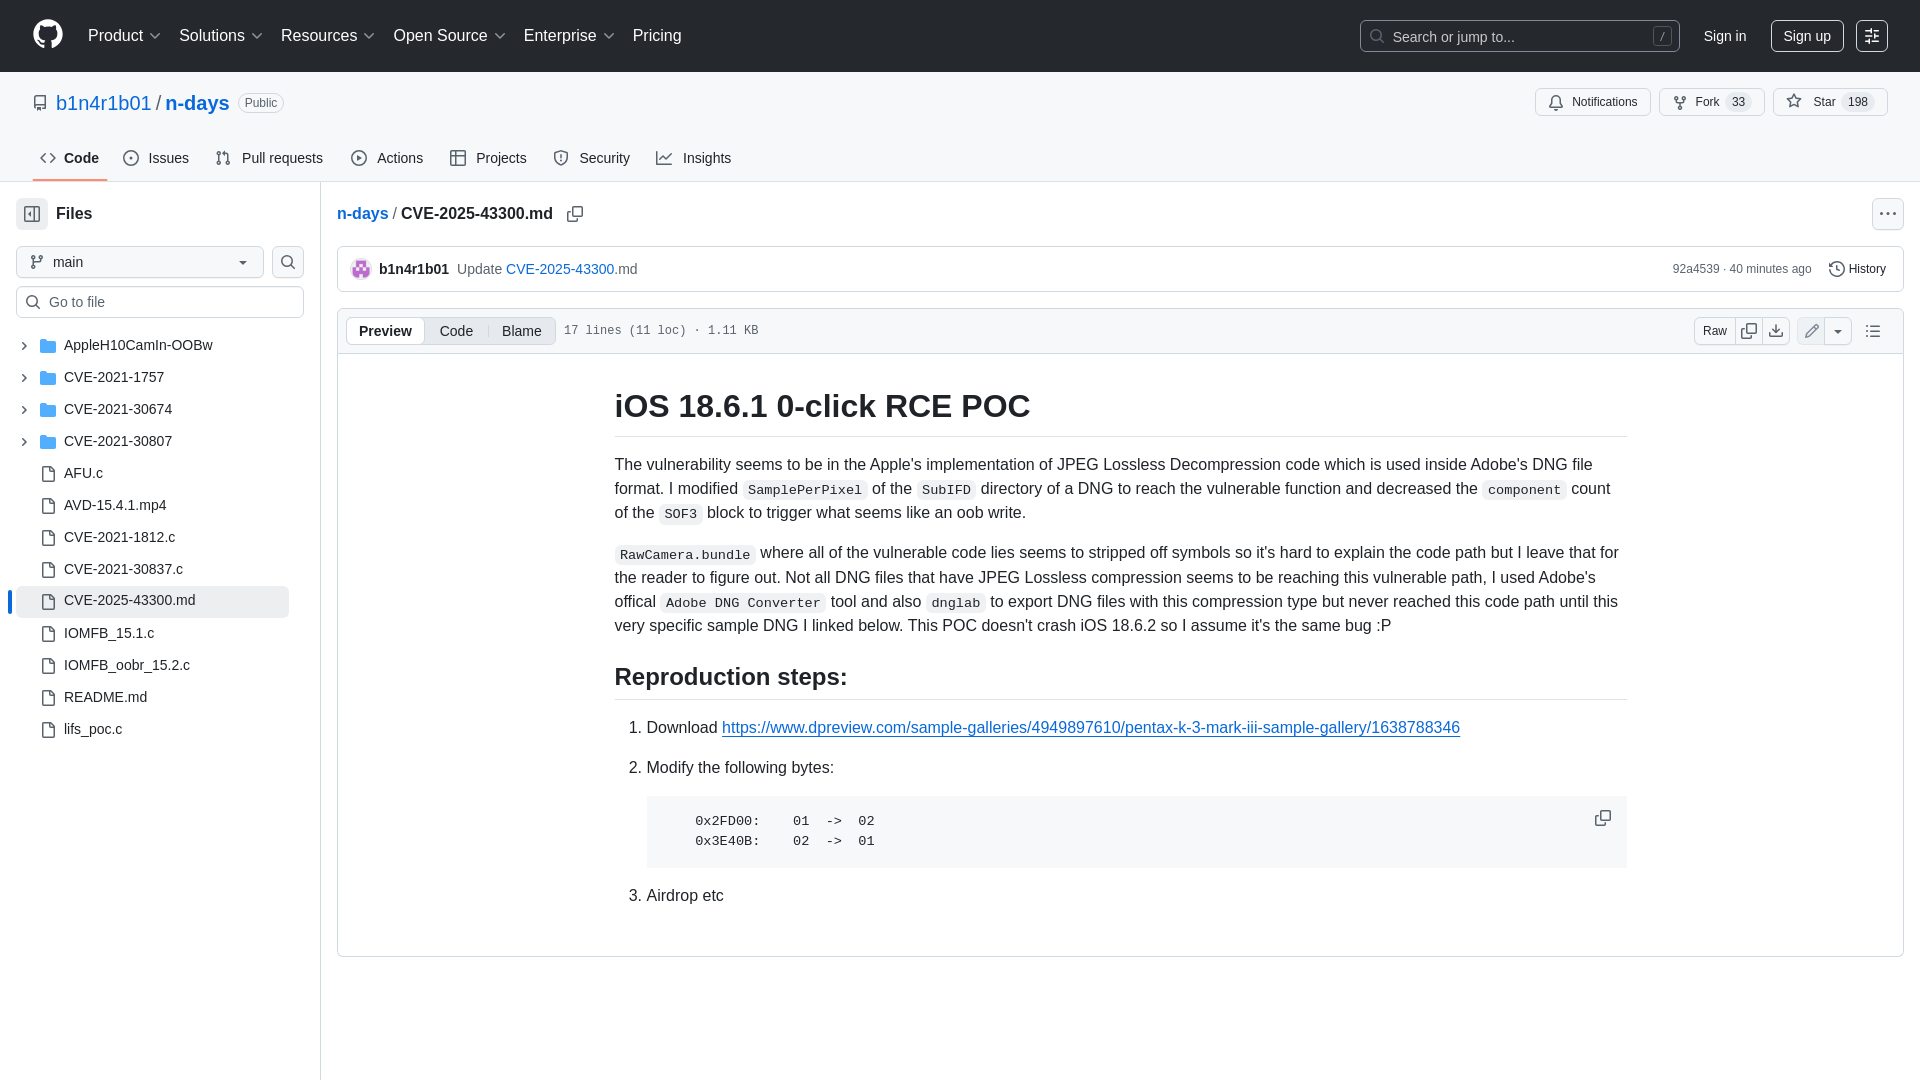Edit this file with the pencil icon
The height and width of the screenshot is (1080, 1920).
point(1811,331)
